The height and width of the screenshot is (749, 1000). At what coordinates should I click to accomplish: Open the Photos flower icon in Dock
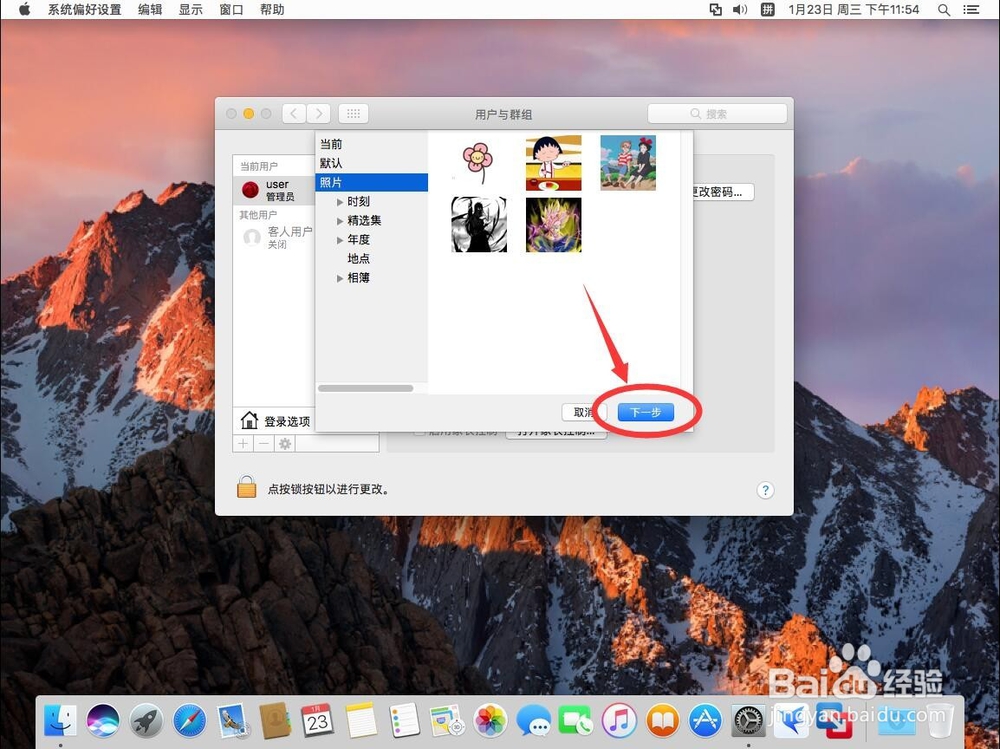[490, 721]
